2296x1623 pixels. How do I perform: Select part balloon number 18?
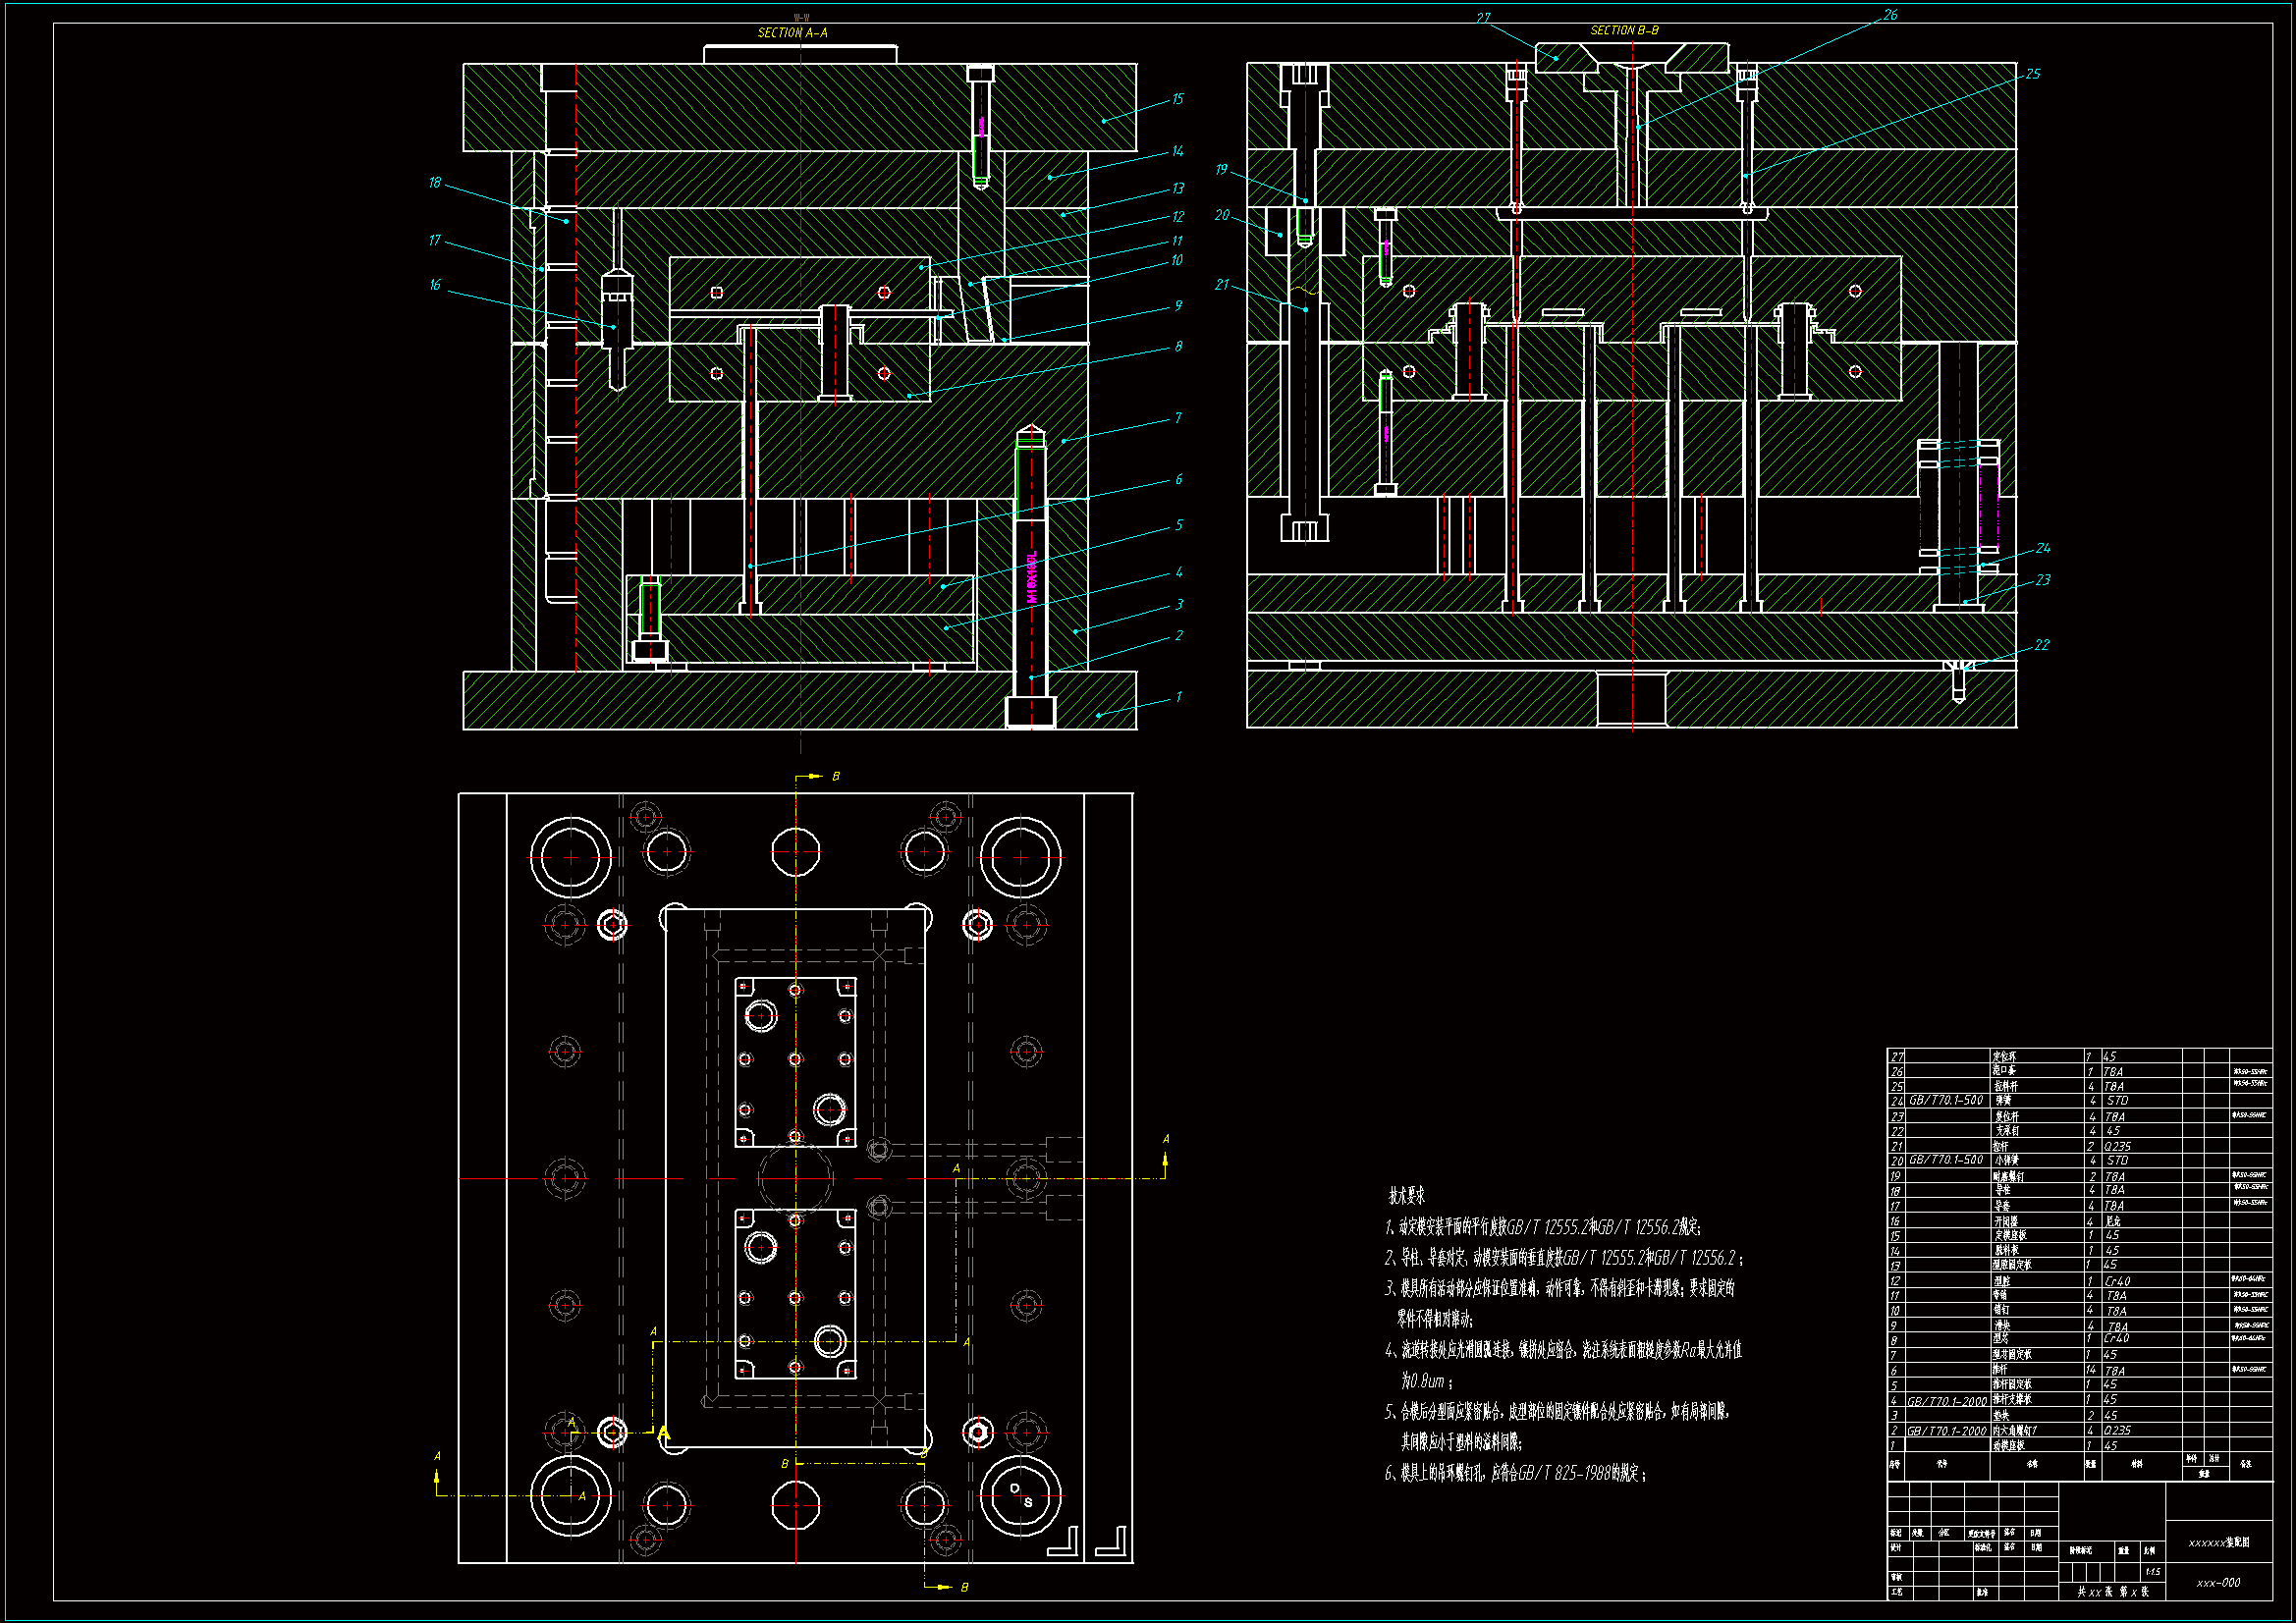[434, 183]
